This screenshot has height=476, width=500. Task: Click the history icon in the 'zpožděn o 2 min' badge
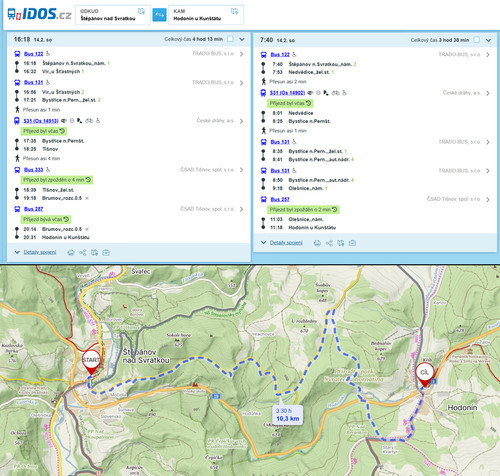[x=335, y=210]
